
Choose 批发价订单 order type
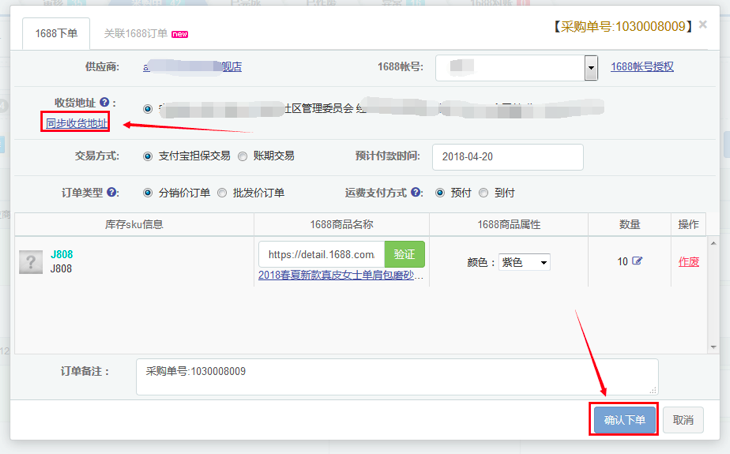click(x=222, y=193)
